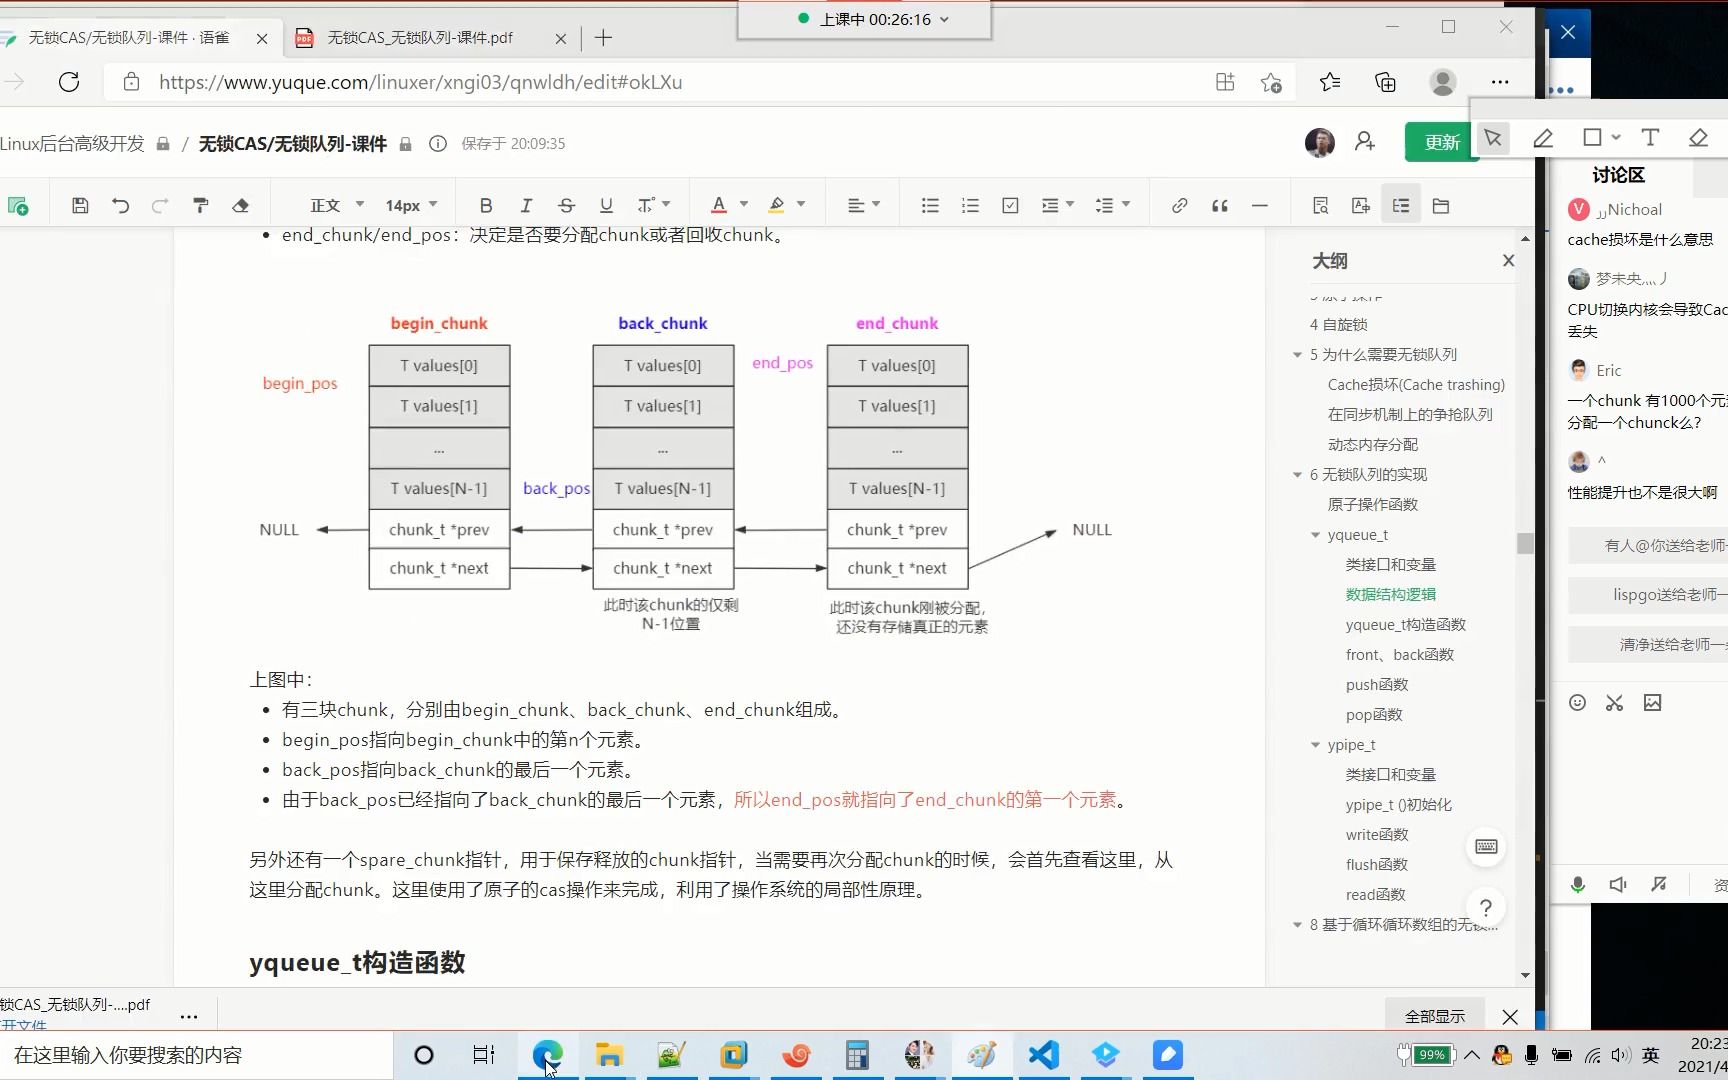Insert a block quote
Image resolution: width=1728 pixels, height=1080 pixels.
click(x=1219, y=204)
